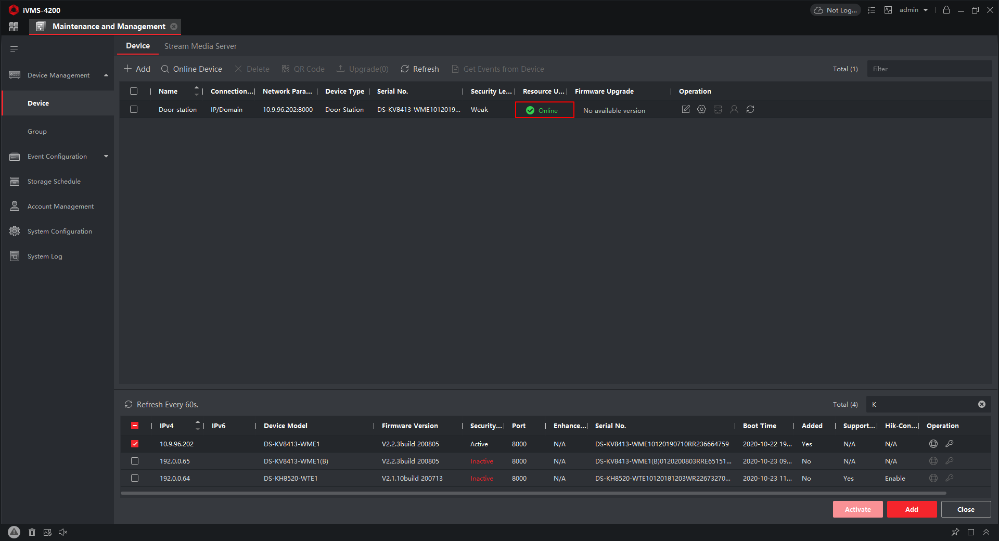The width and height of the screenshot is (999, 541).
Task: Open System Log in the sidebar
Action: 45,256
